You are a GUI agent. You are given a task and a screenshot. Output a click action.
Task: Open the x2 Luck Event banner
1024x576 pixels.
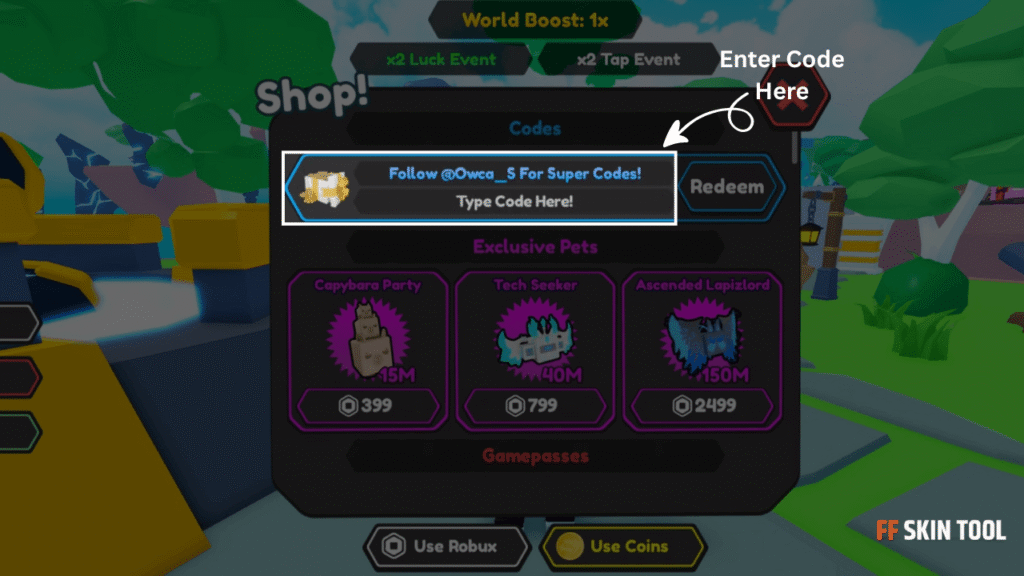tap(441, 59)
